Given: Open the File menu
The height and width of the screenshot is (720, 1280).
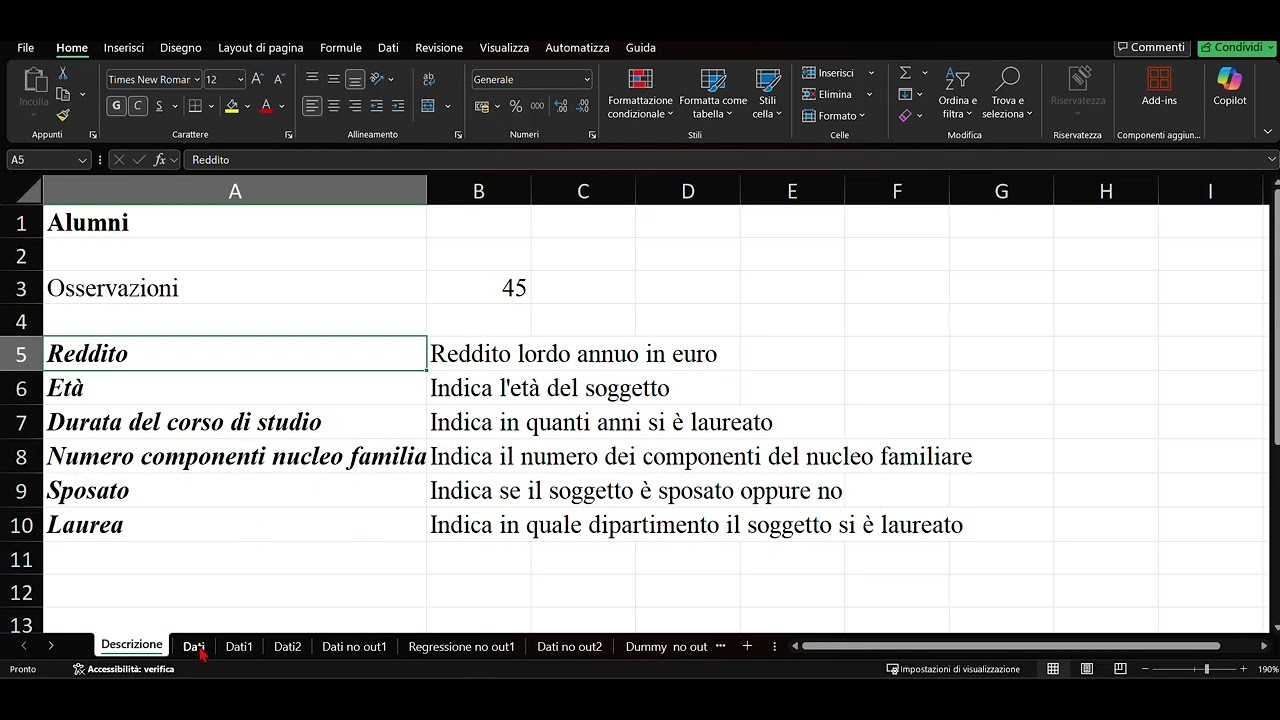Looking at the screenshot, I should (x=26, y=47).
